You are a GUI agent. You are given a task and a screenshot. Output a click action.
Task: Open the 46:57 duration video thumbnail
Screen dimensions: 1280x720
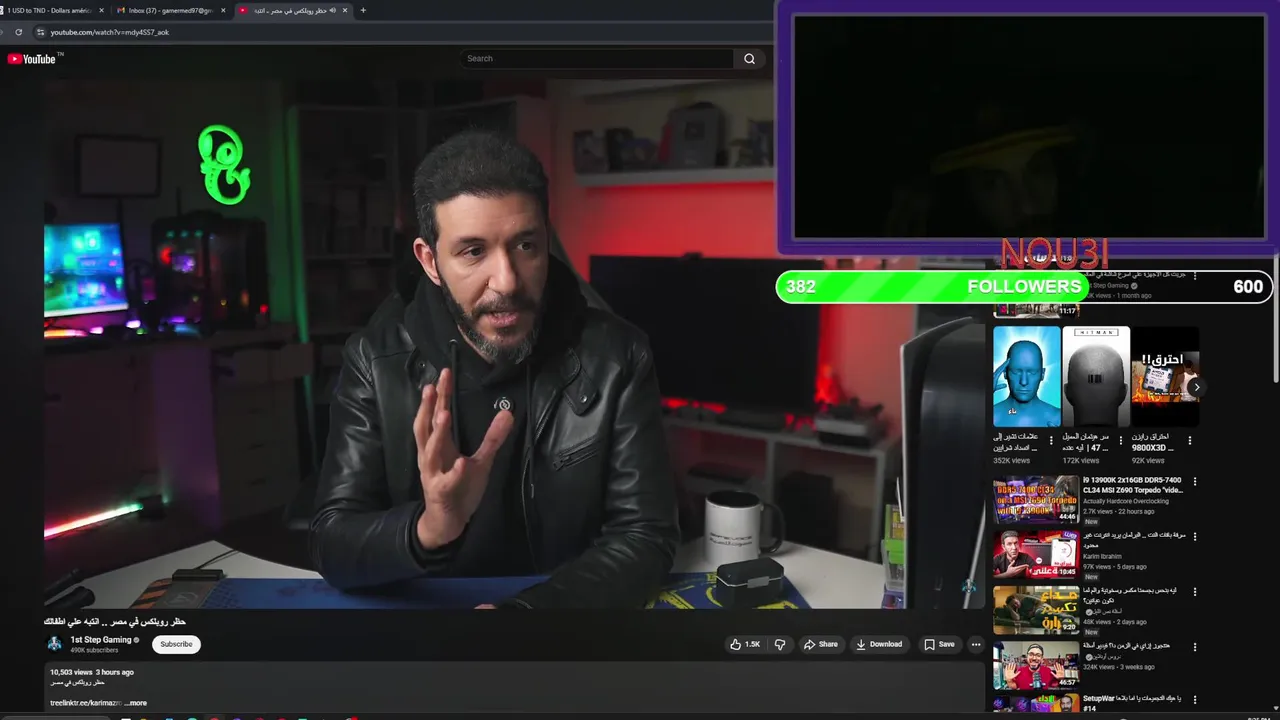[x=1036, y=664]
